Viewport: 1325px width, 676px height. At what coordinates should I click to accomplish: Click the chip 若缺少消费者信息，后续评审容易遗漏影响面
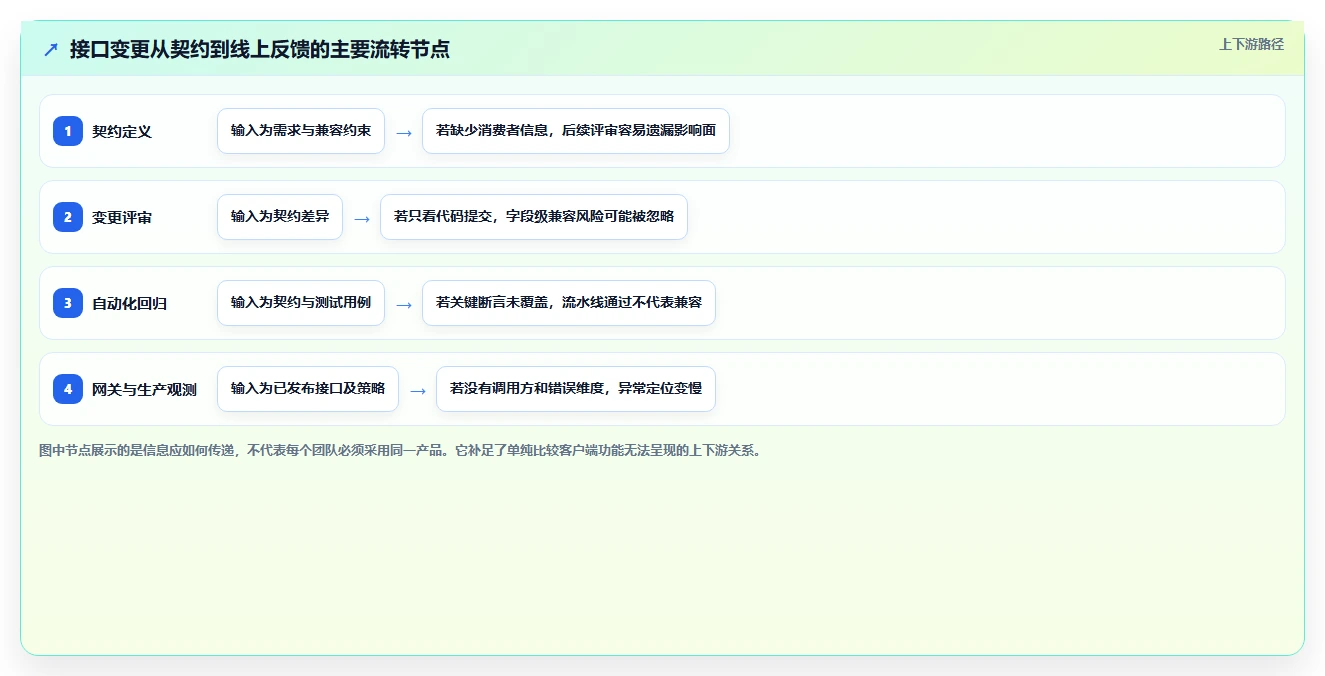pos(576,131)
